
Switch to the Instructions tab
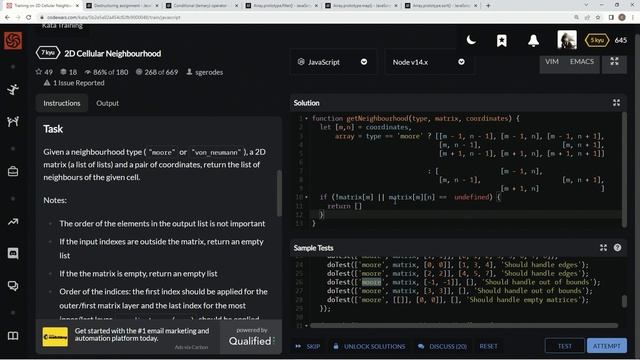coord(62,103)
